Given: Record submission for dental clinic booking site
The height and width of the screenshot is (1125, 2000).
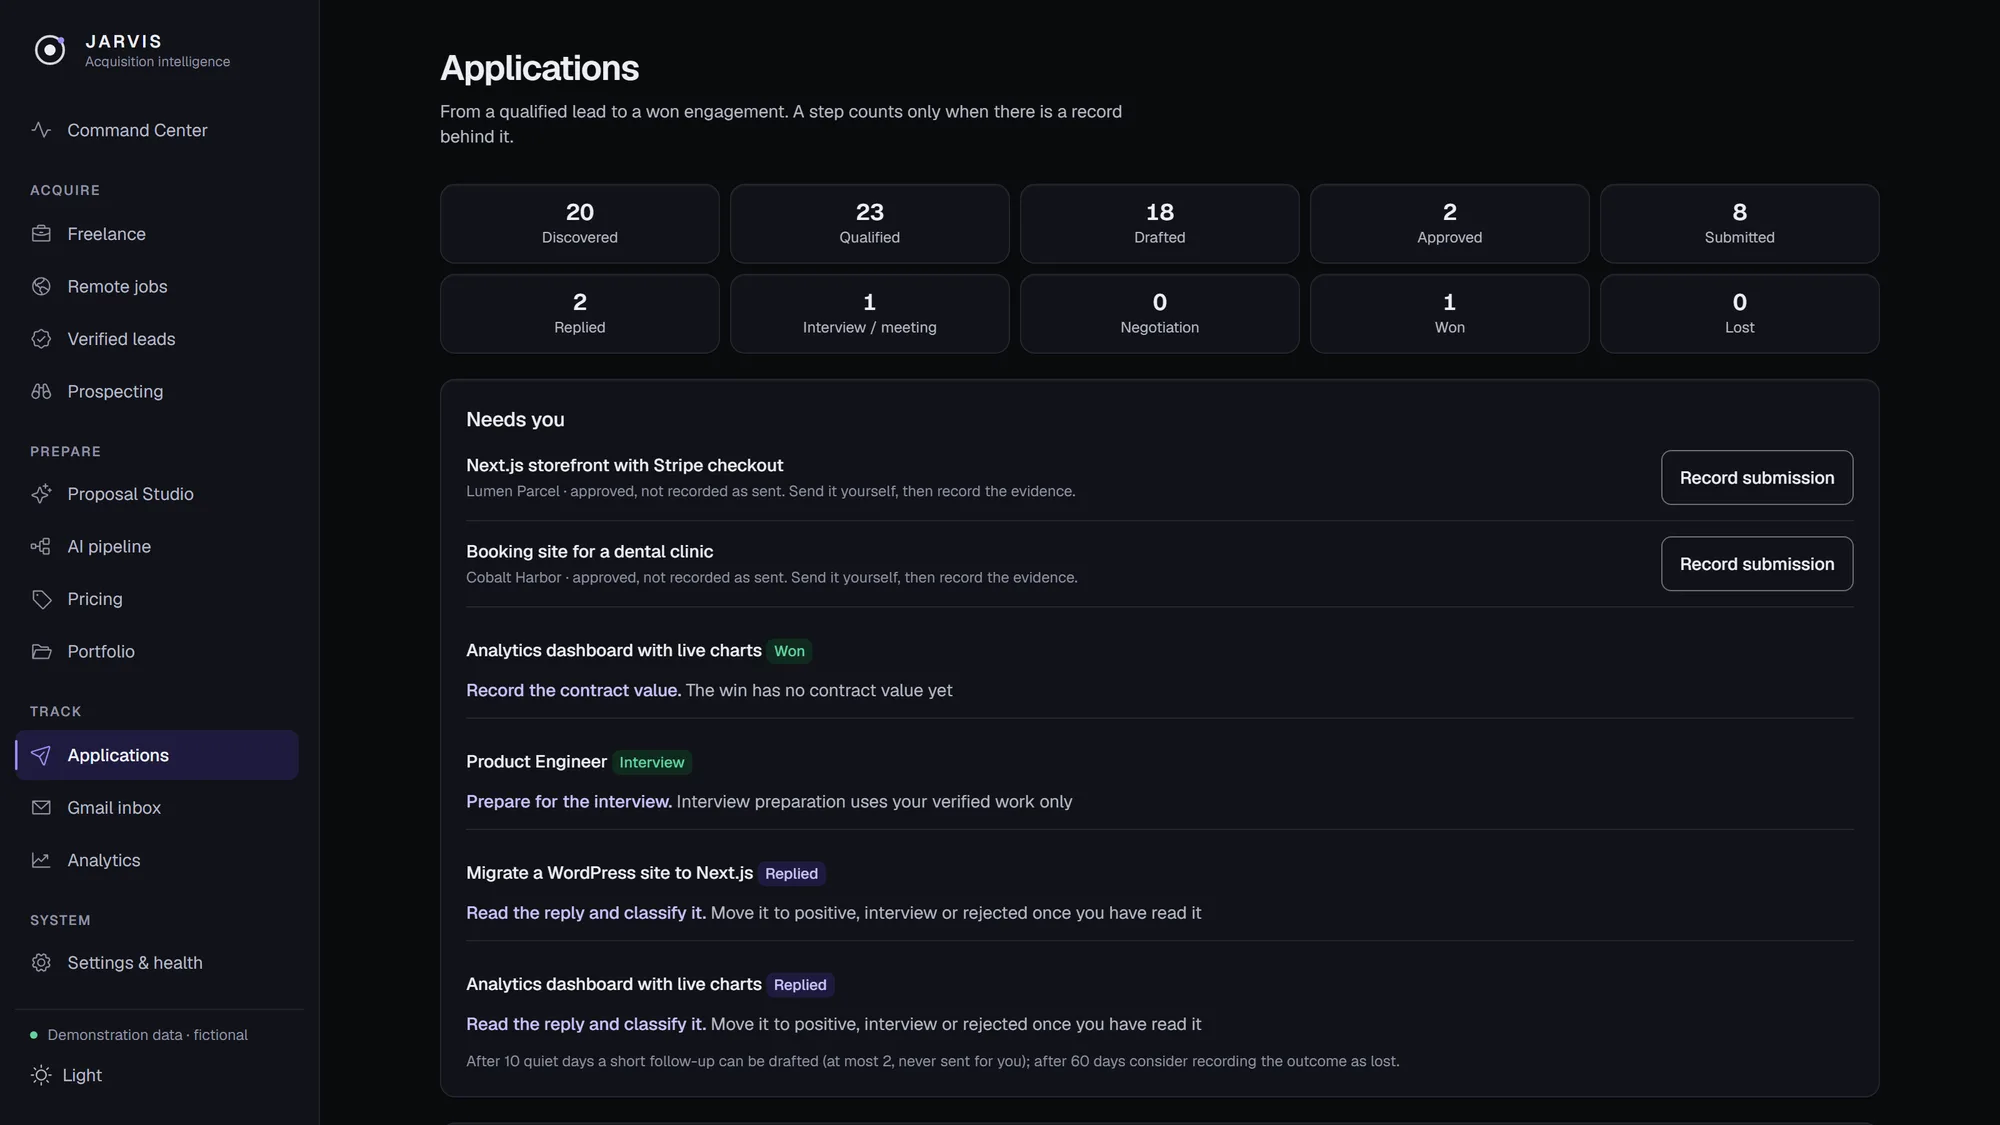Looking at the screenshot, I should click(1756, 564).
